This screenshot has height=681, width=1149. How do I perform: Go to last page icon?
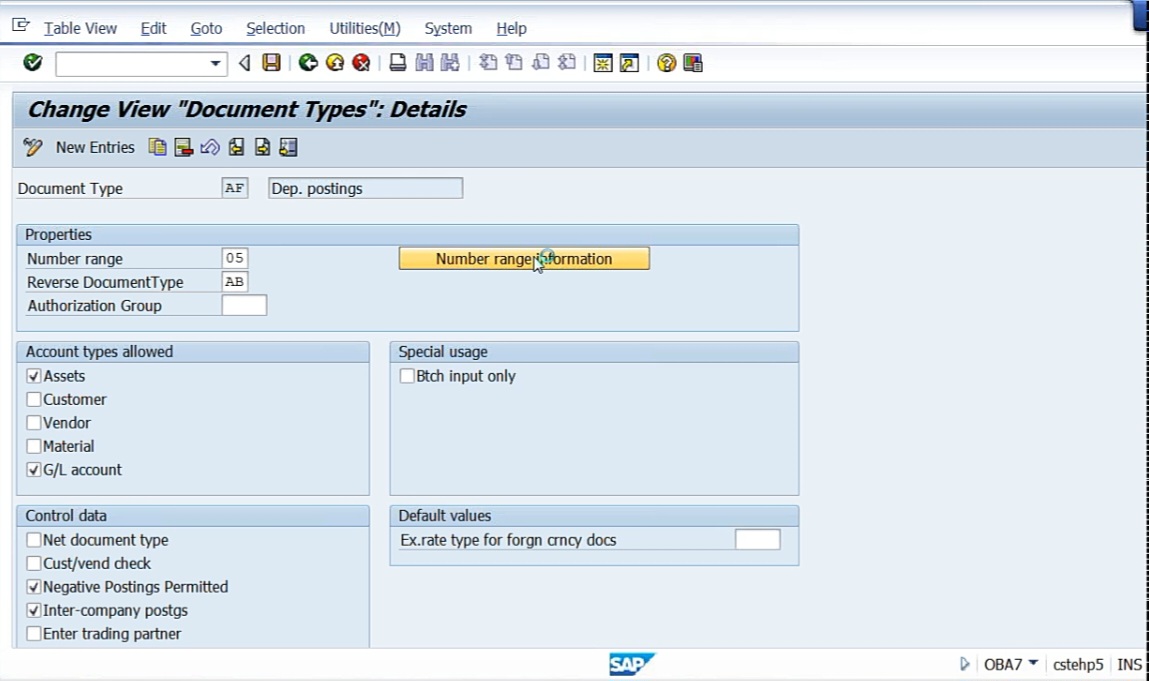pos(566,63)
